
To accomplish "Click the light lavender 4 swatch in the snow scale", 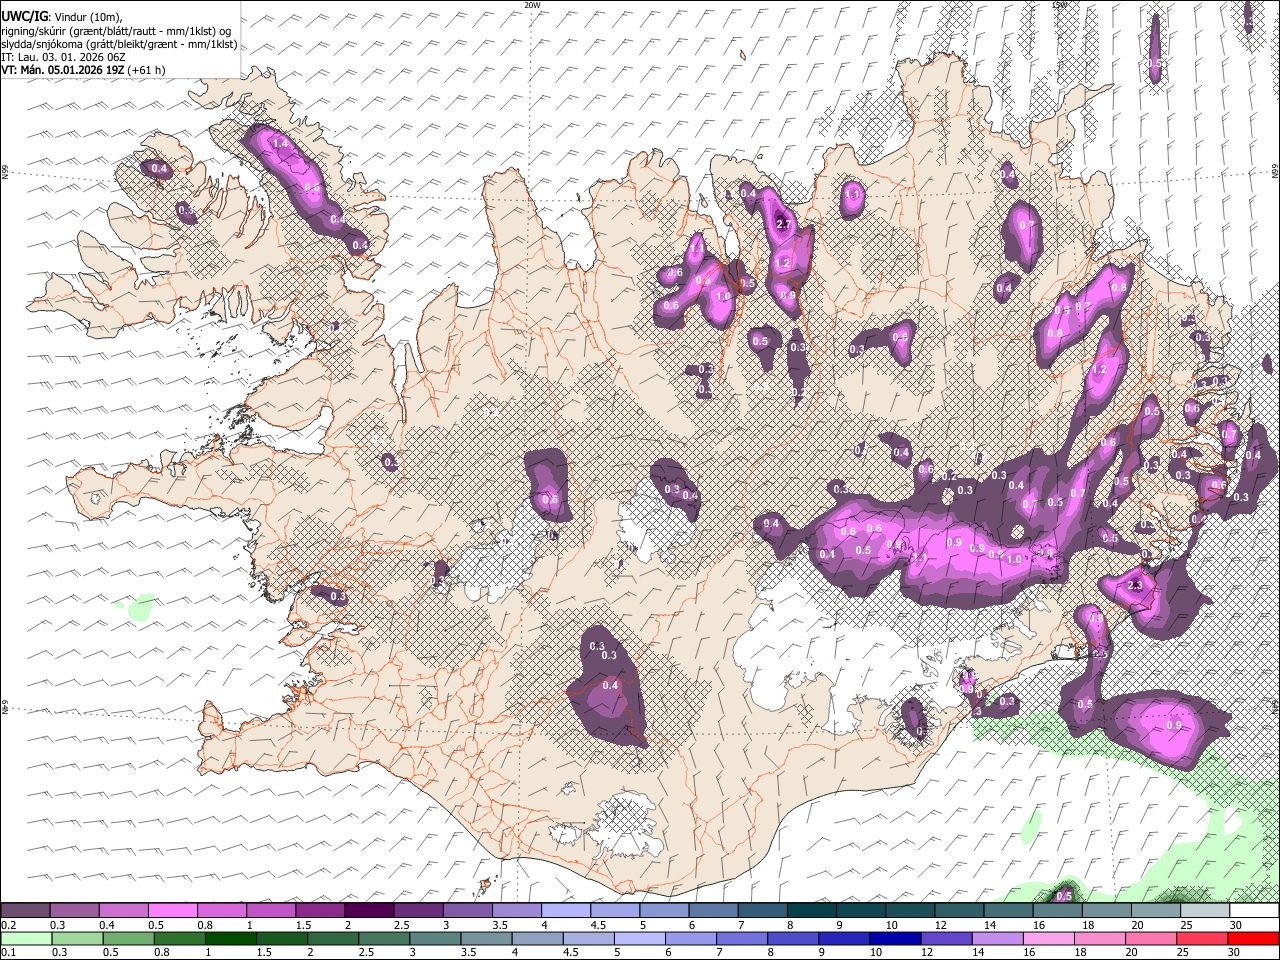I will (564, 911).
